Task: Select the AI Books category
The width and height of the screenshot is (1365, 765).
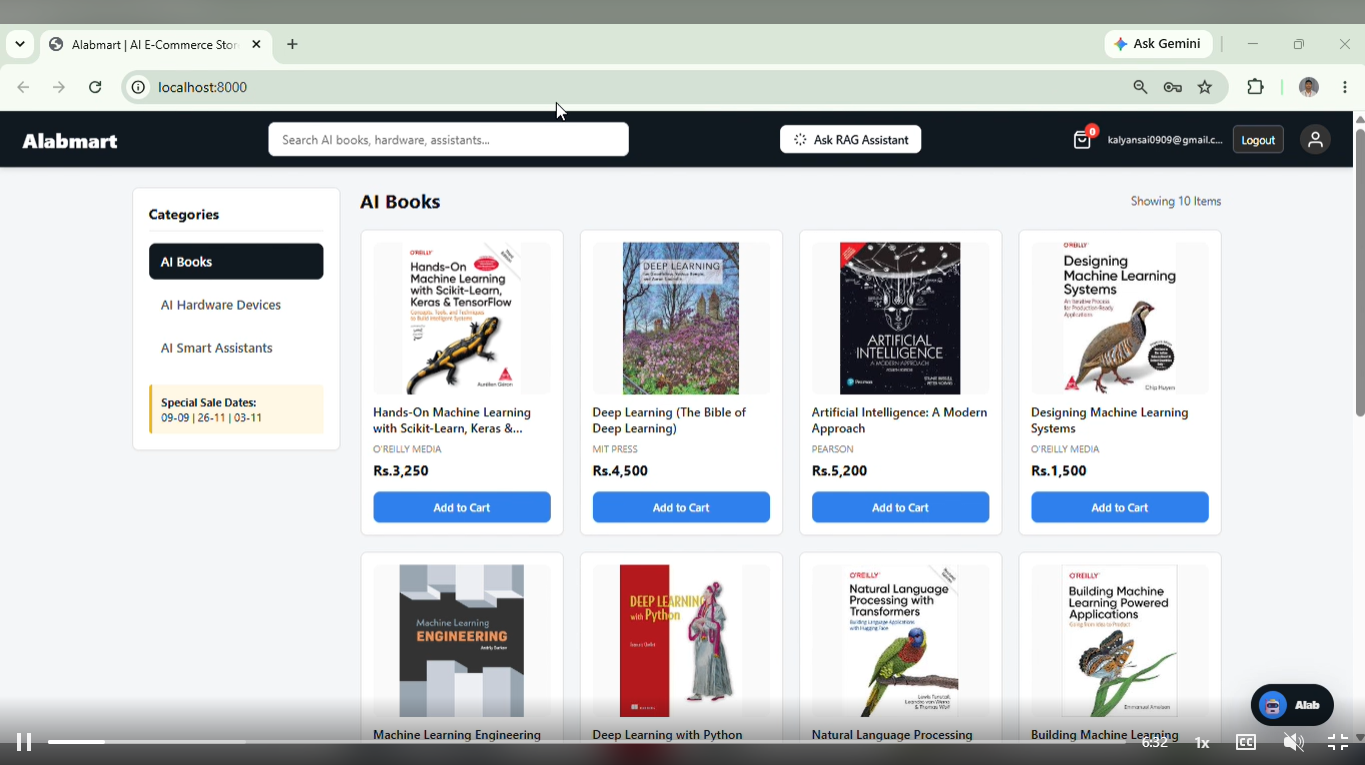Action: (x=236, y=262)
